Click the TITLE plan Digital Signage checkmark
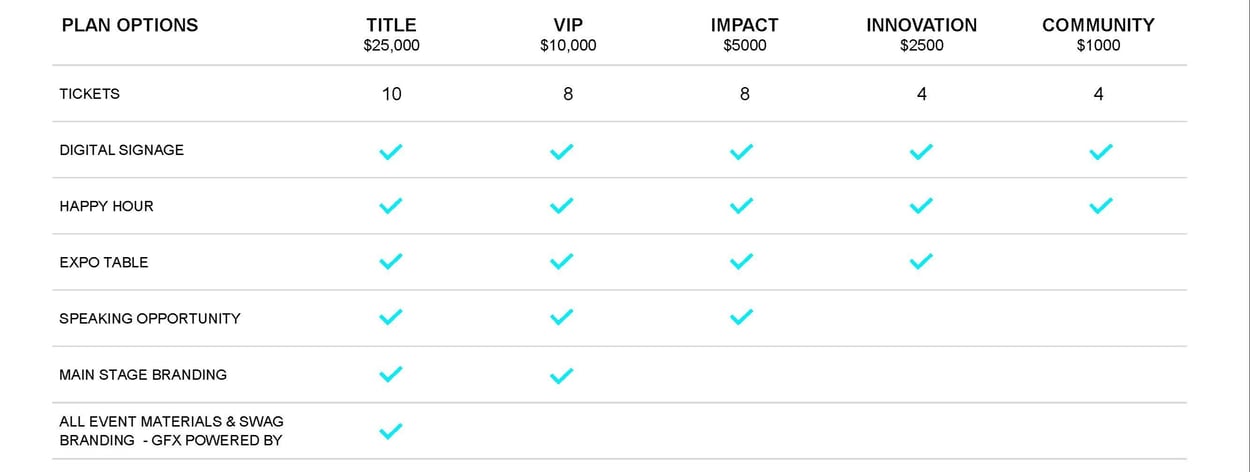Image resolution: width=1250 pixels, height=472 pixels. tap(391, 152)
